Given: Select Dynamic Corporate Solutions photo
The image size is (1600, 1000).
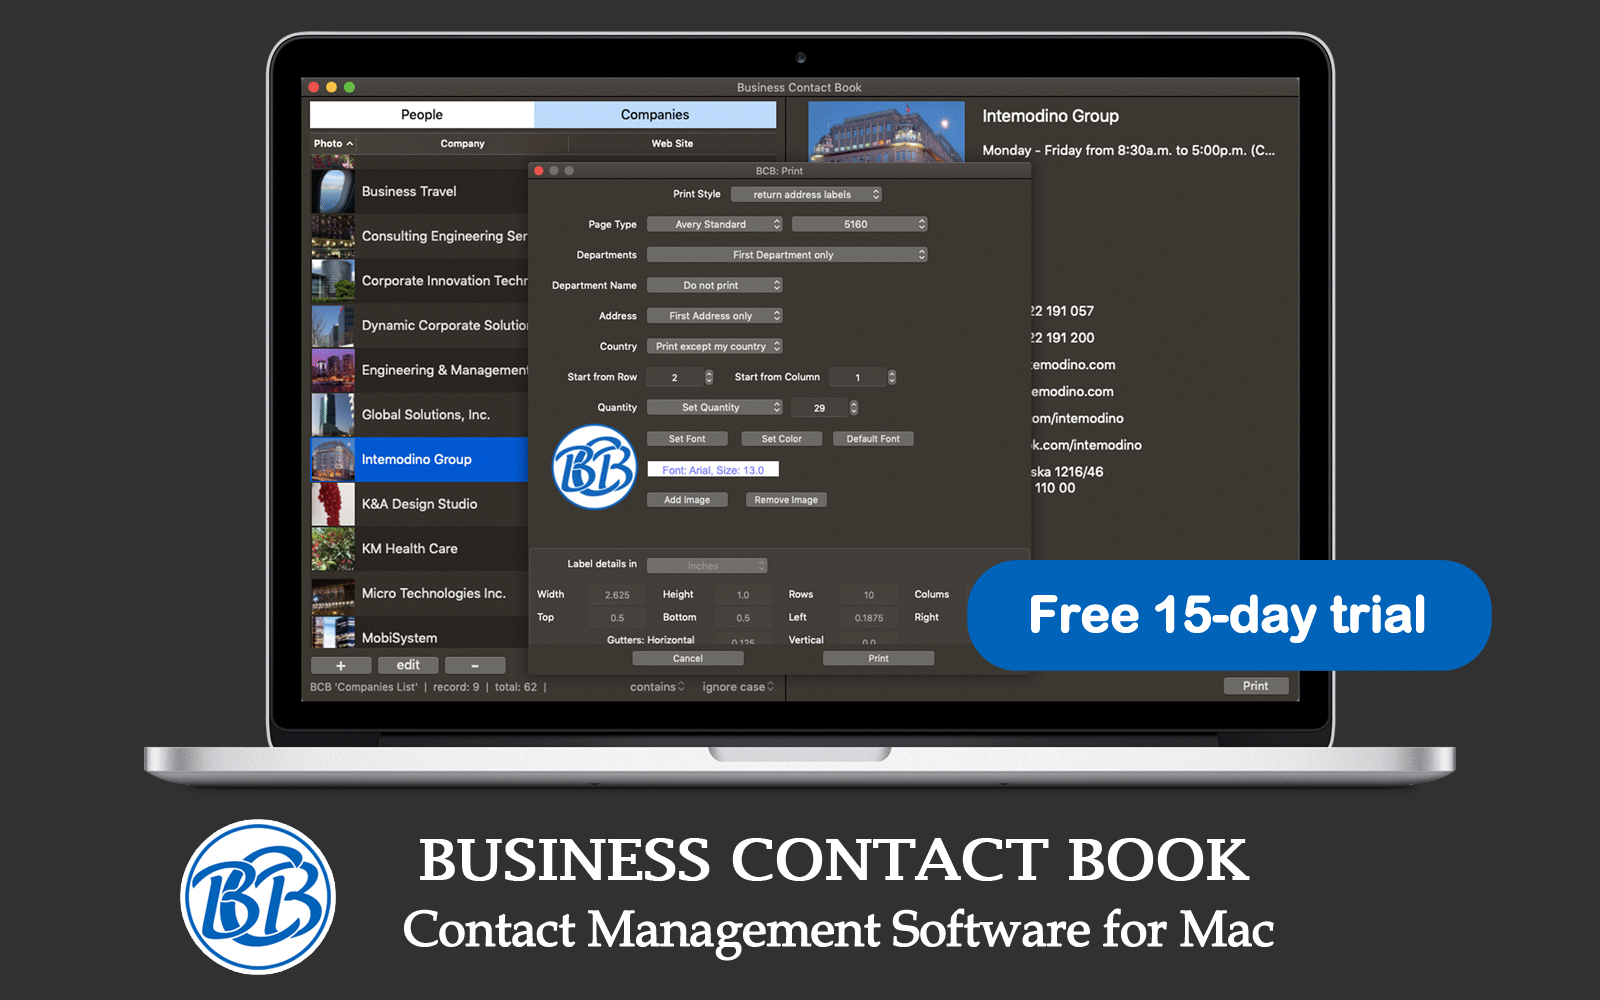Looking at the screenshot, I should [333, 325].
